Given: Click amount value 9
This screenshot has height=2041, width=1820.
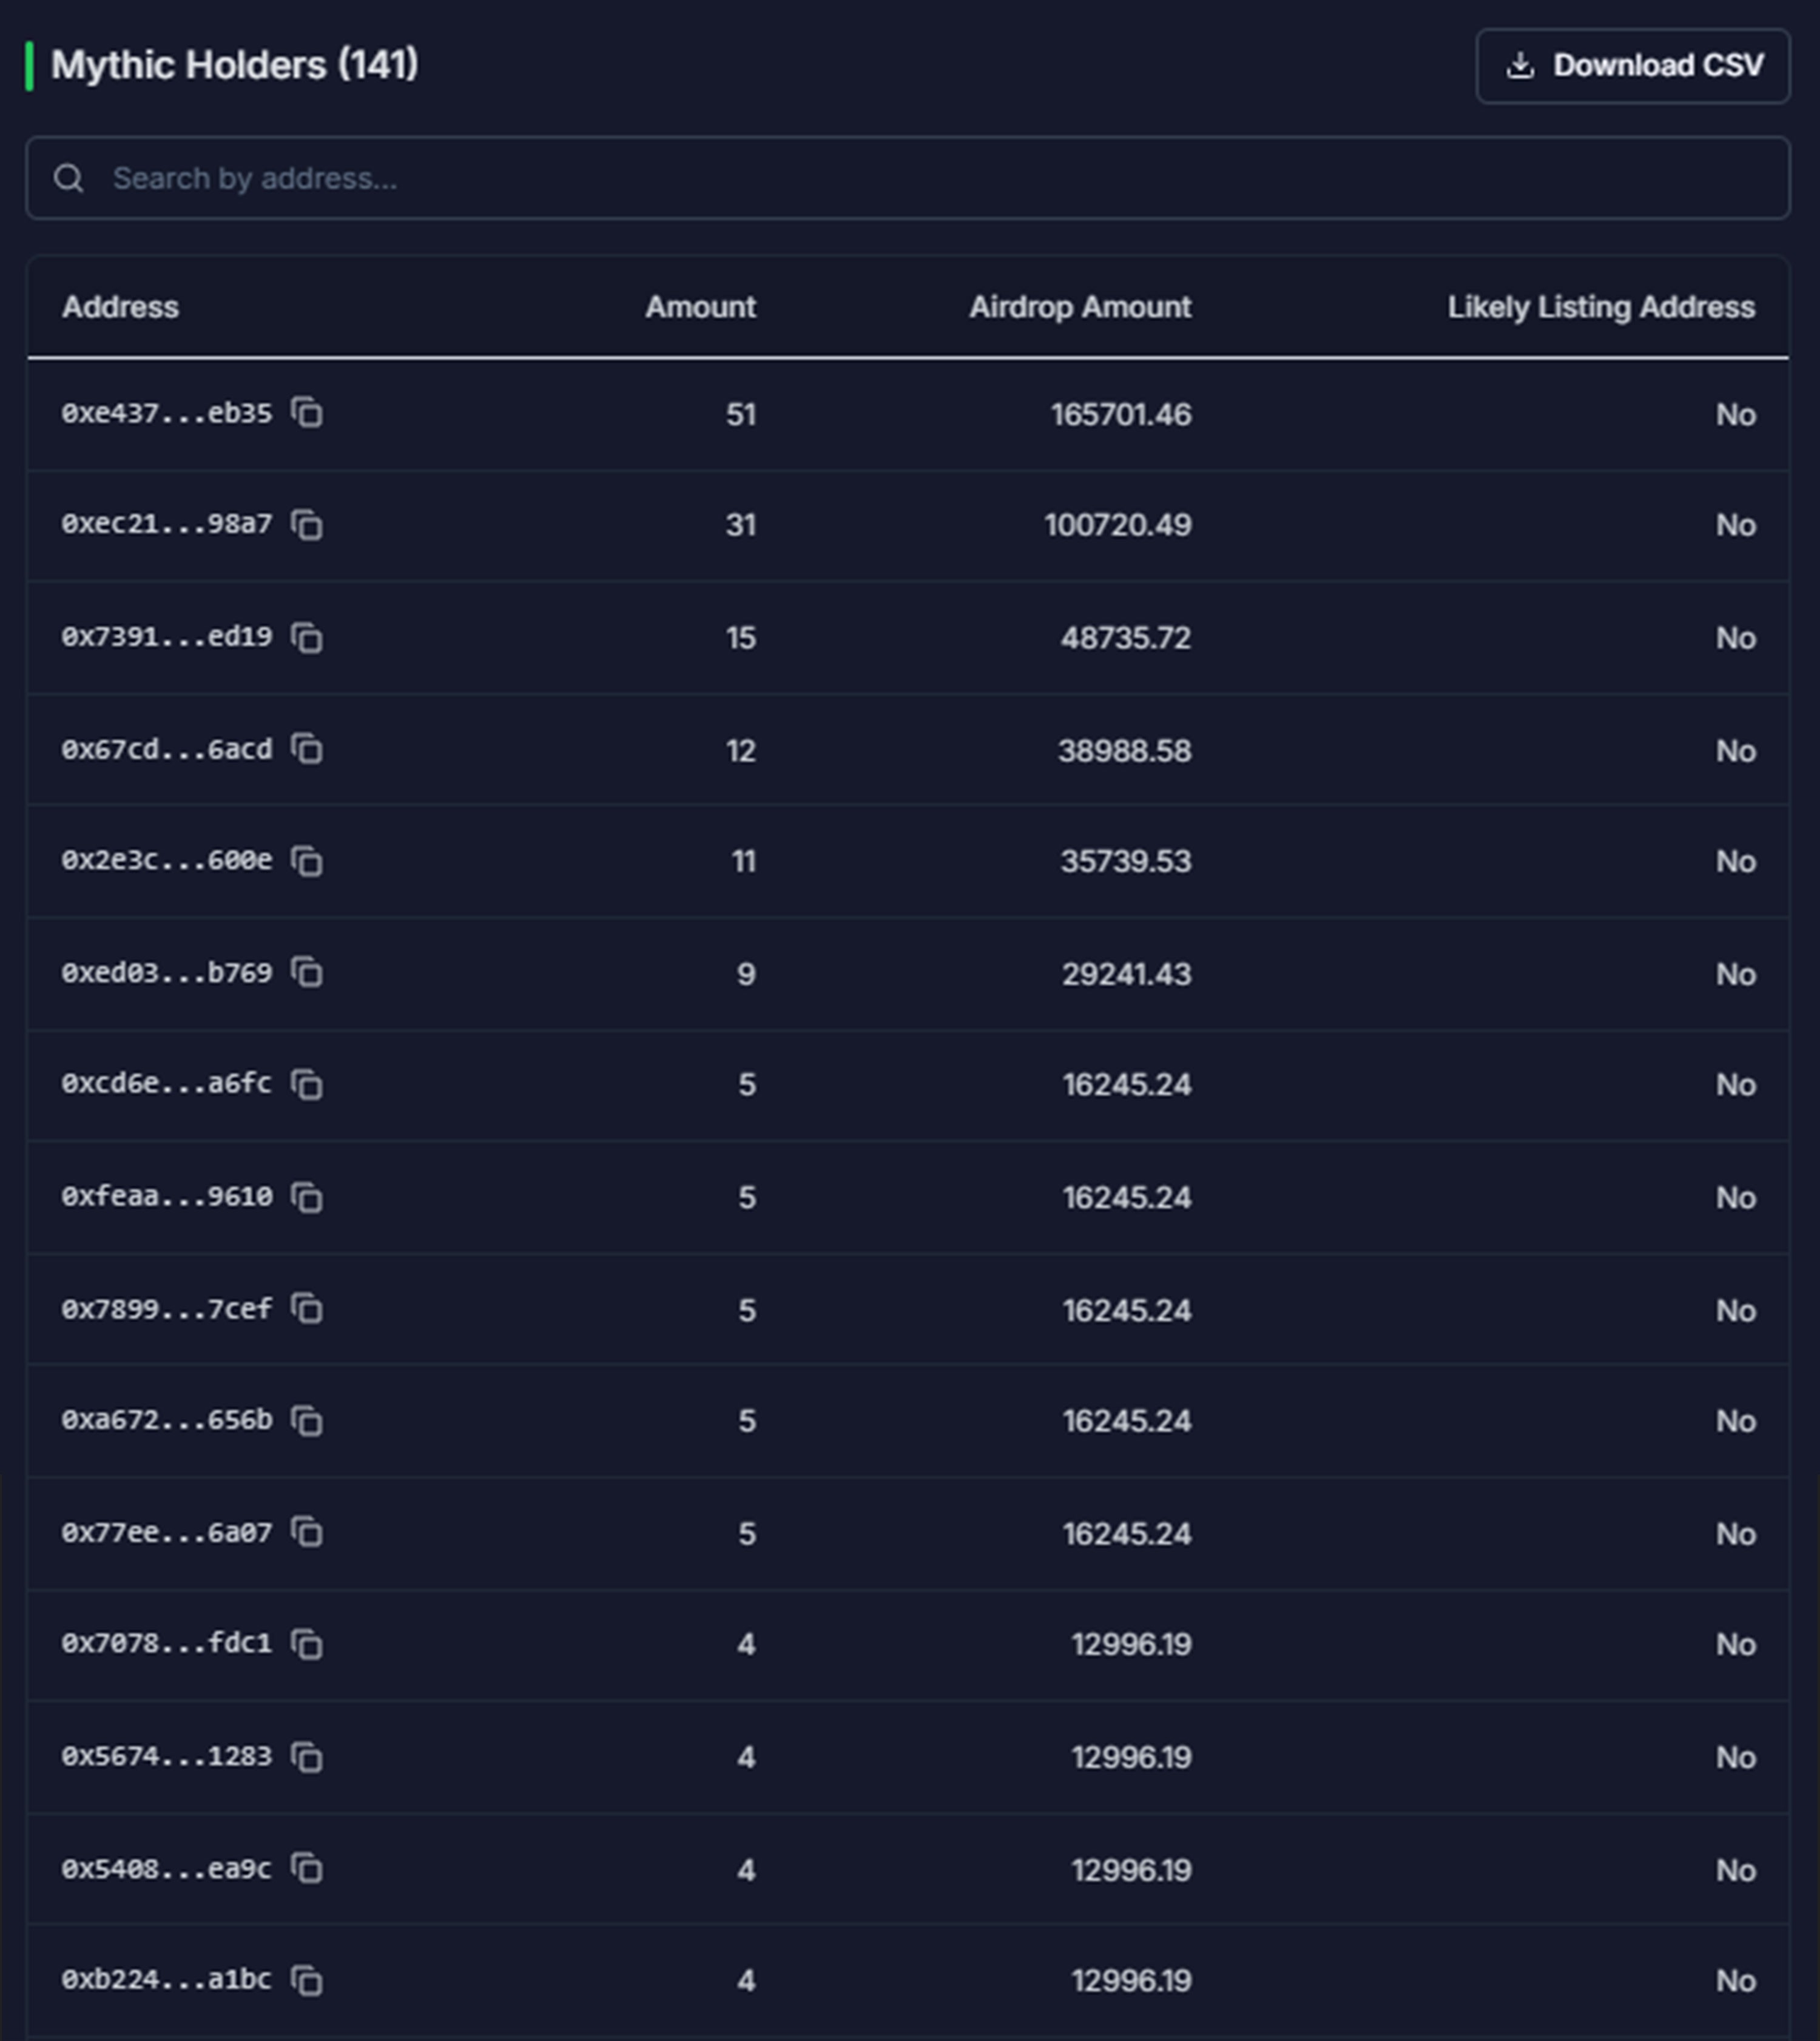Looking at the screenshot, I should [746, 974].
